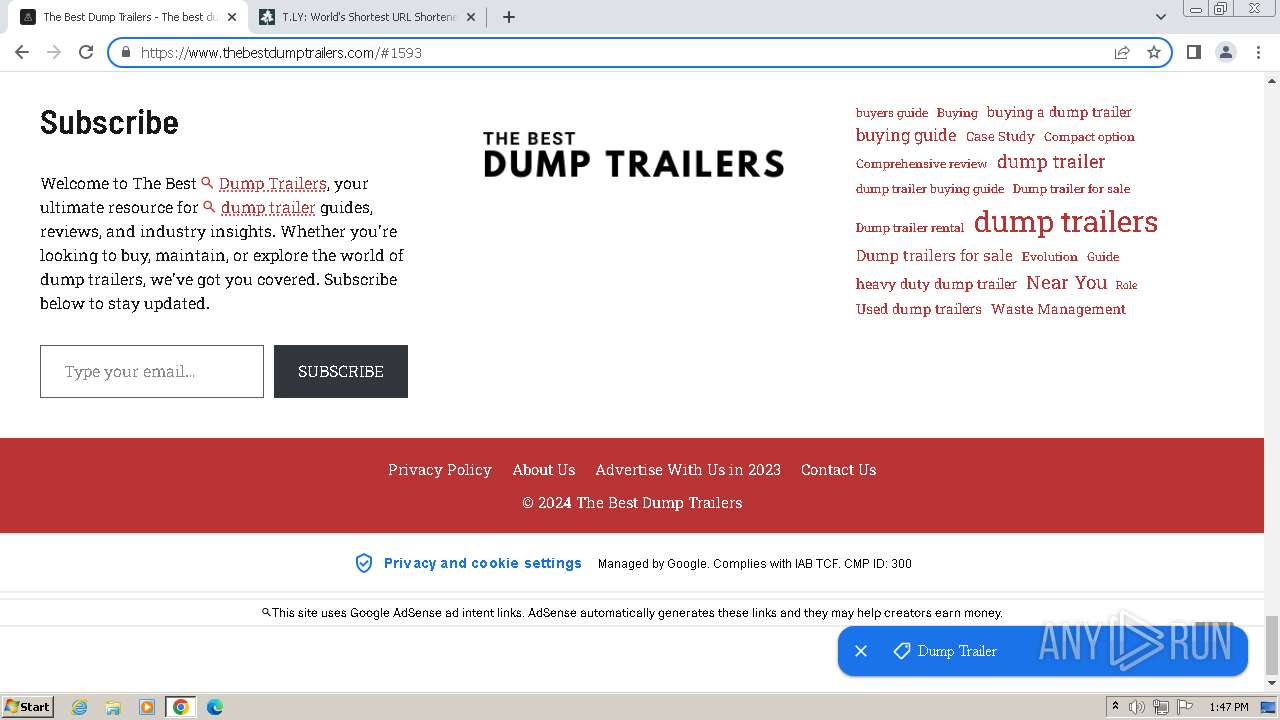1280x720 pixels.
Task: View site security lock info
Action: [x=126, y=52]
